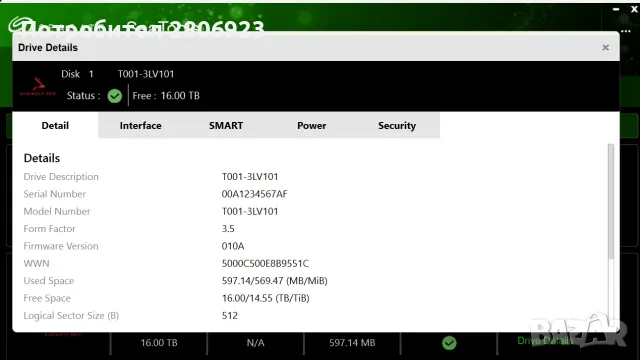The image size is (640, 360).
Task: Select firmware version 010A
Action: pos(233,246)
